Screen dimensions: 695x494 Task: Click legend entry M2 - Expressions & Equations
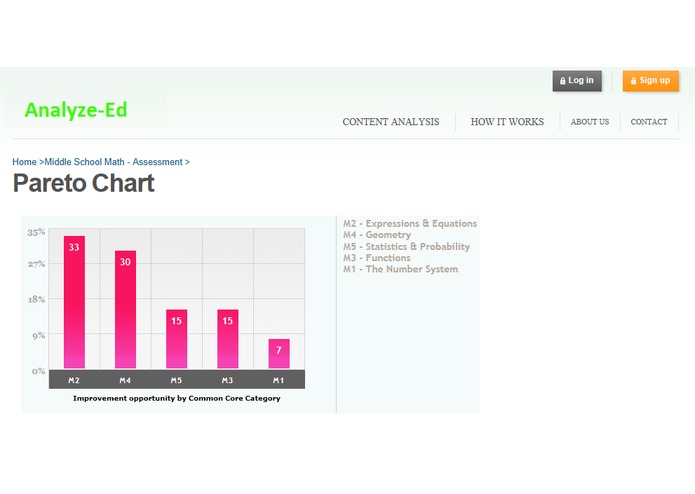point(410,223)
